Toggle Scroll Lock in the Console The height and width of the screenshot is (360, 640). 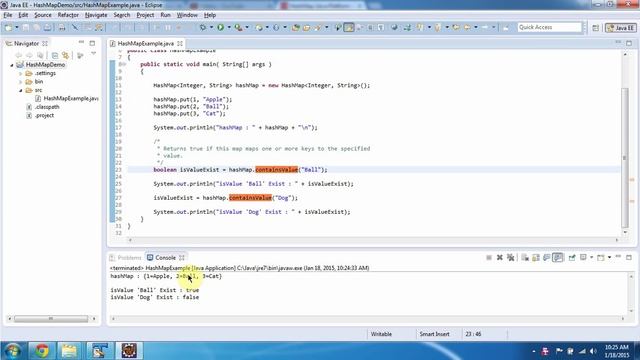536,258
